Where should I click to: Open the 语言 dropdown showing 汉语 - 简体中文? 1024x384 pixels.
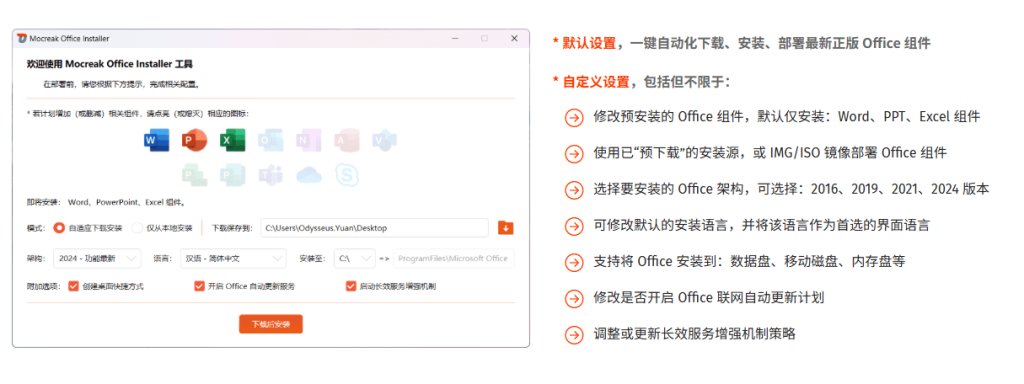coord(233,259)
